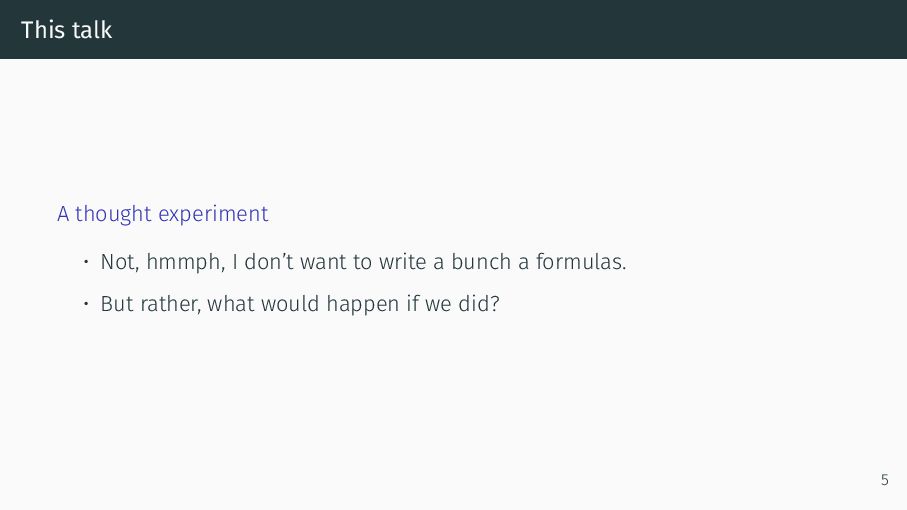The height and width of the screenshot is (510, 907).
Task: Select the slide number 5
Action: tap(884, 480)
